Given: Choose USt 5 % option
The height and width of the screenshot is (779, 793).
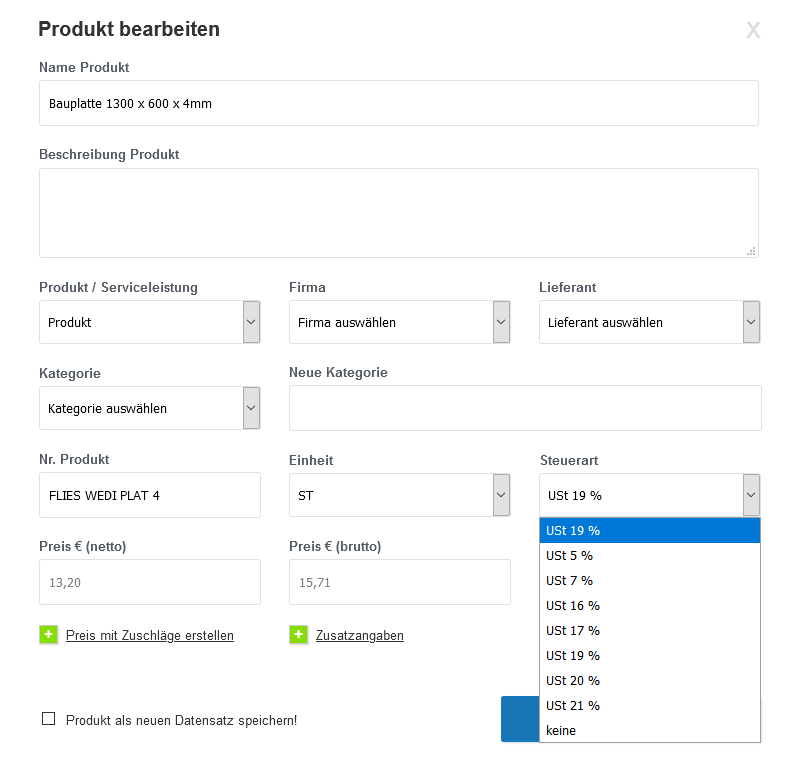Looking at the screenshot, I should coord(650,556).
